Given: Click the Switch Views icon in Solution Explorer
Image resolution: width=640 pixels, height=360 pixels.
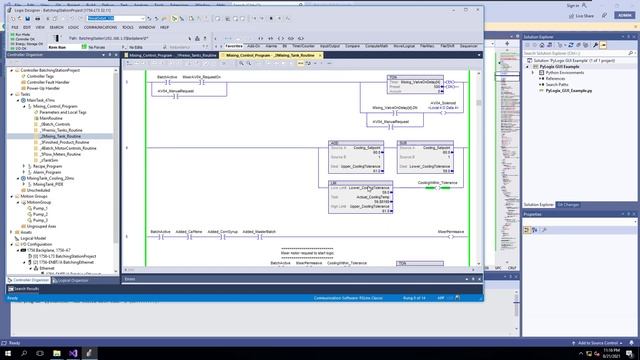Looking at the screenshot, I should tap(549, 45).
